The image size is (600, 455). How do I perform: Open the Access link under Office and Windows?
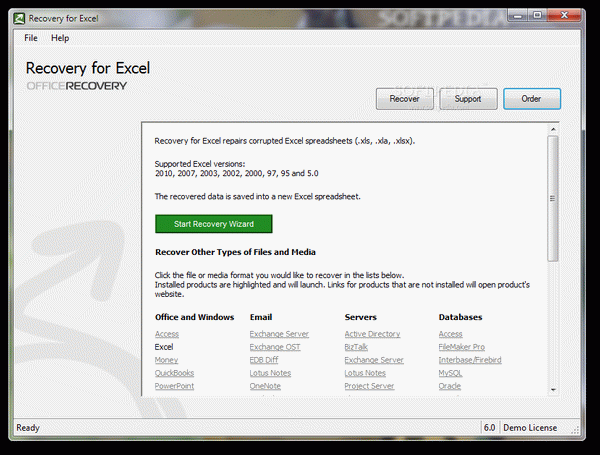tap(167, 334)
